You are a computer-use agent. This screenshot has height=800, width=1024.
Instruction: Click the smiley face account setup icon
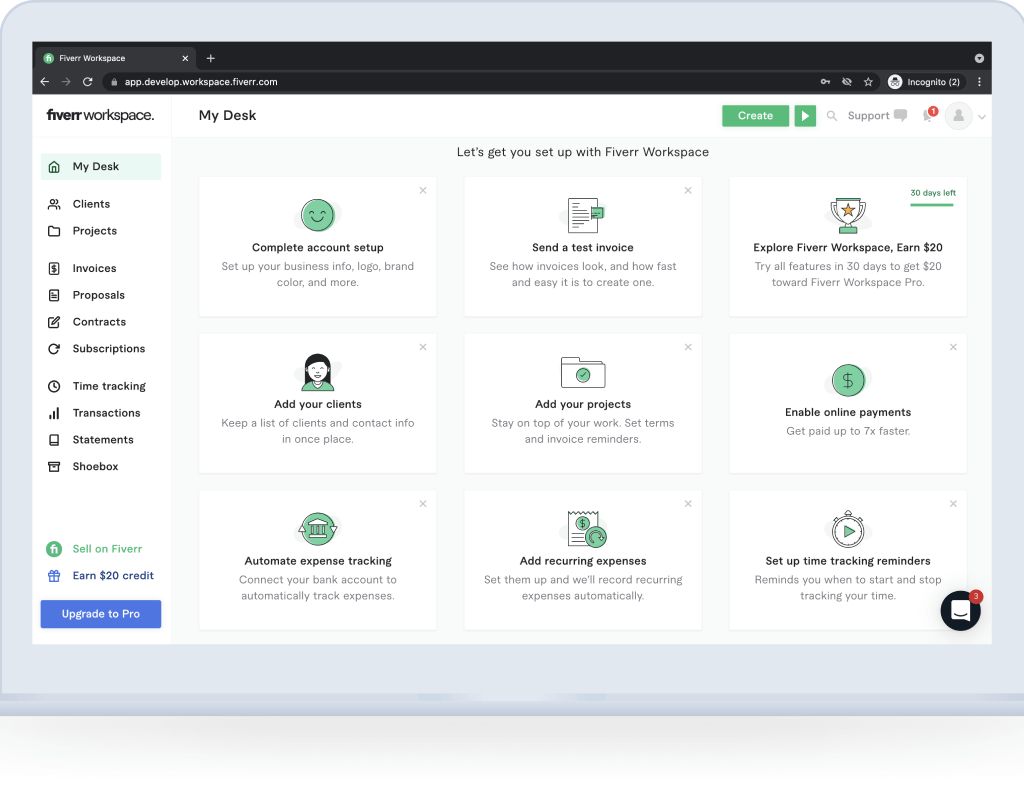pos(317,215)
